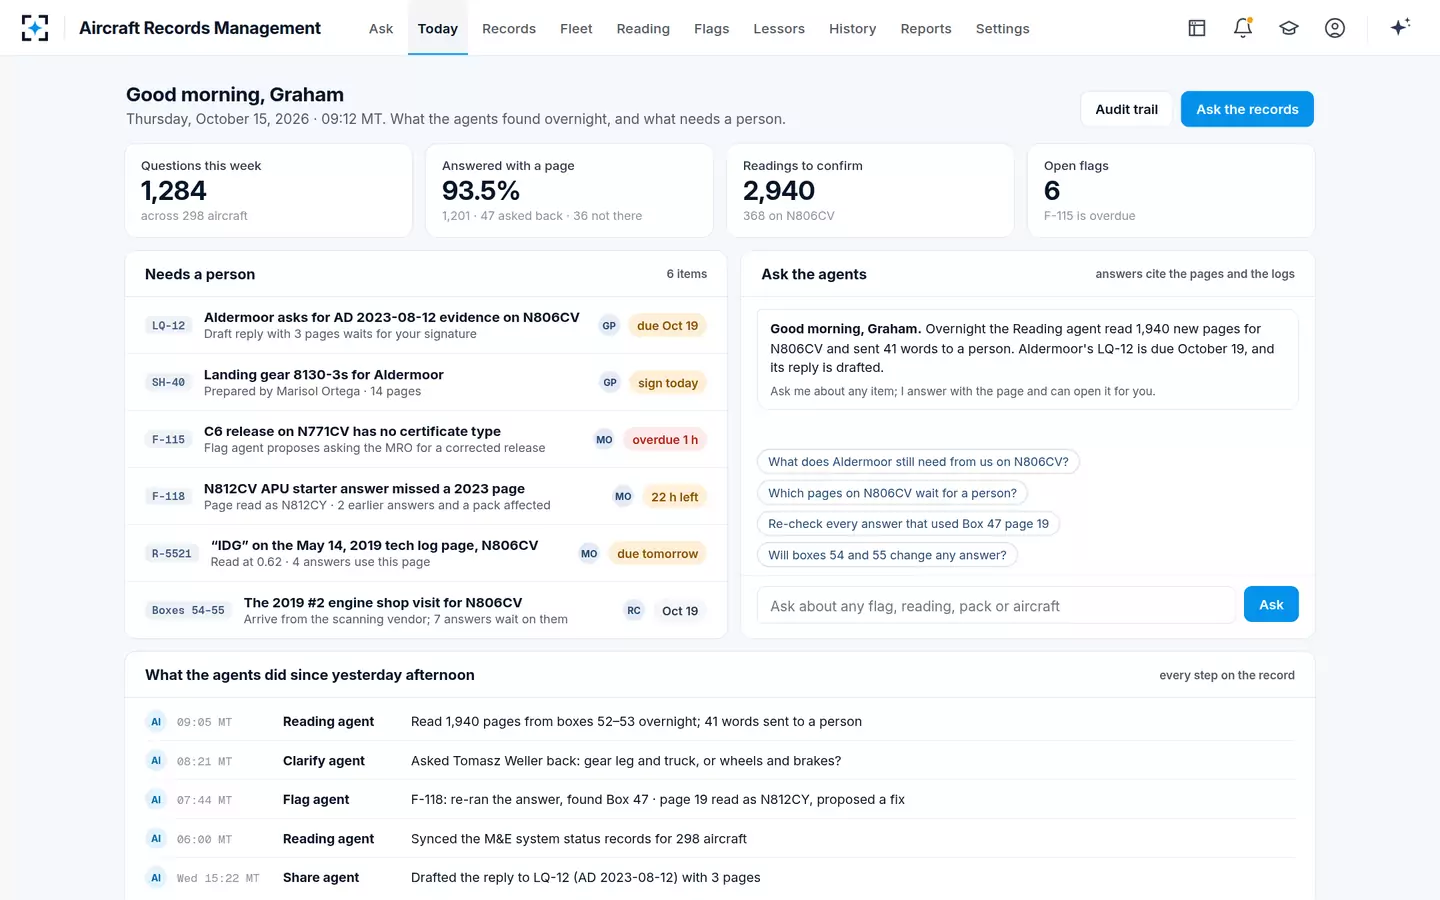Choose "Will boxes 54 and 55 change any answer?"
The height and width of the screenshot is (900, 1440).
(887, 555)
